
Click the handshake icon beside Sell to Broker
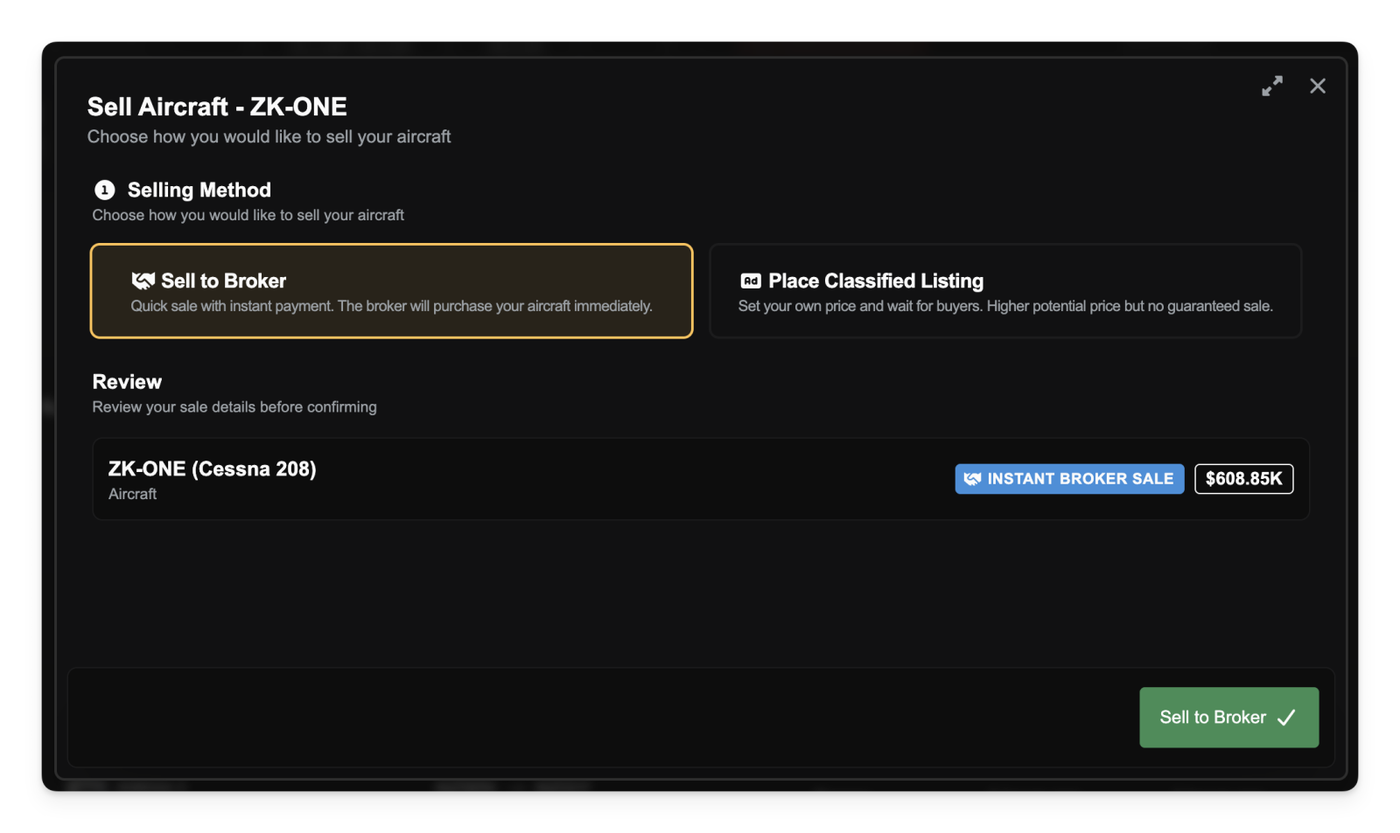[x=143, y=281]
